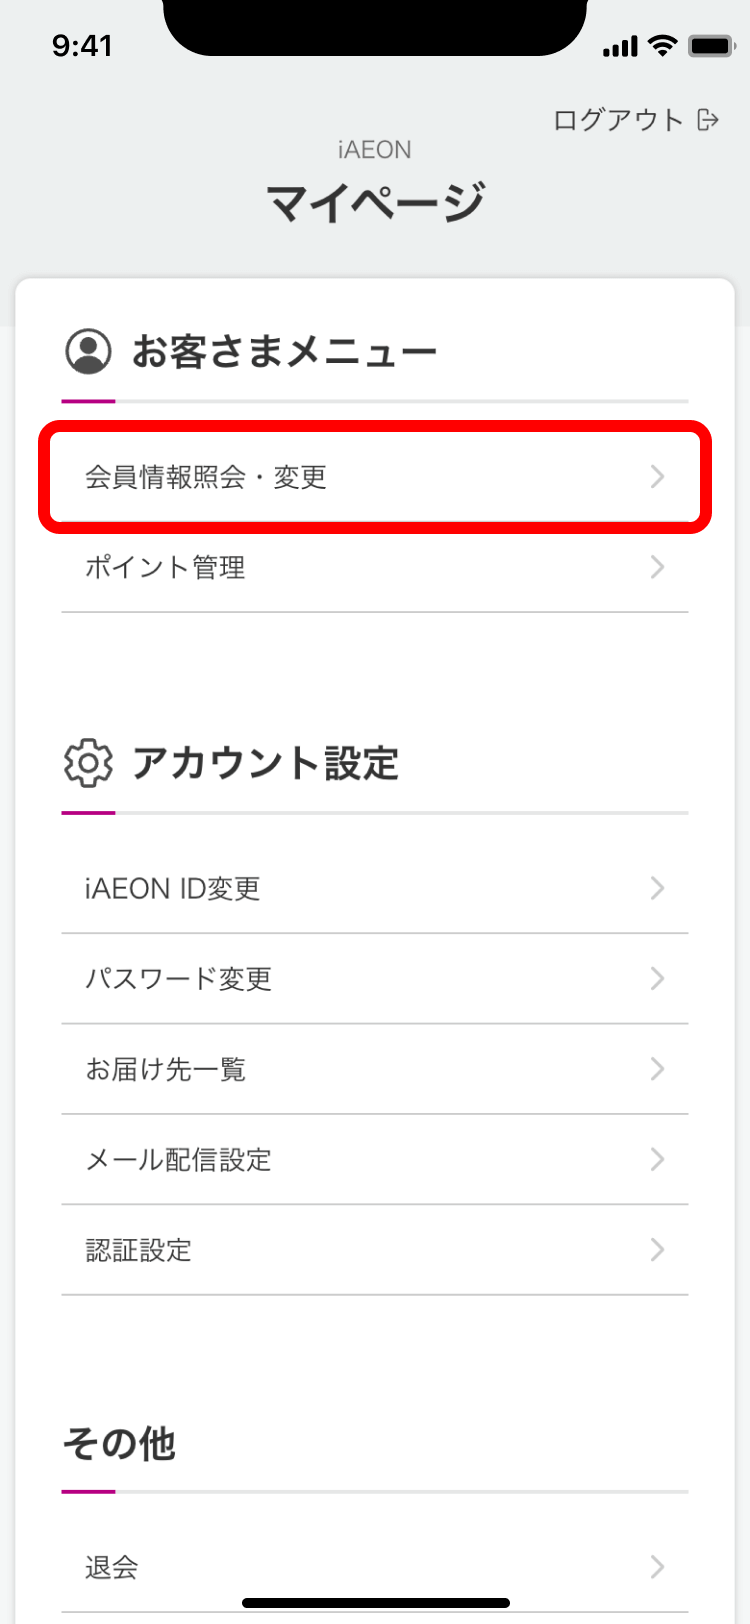Click the account settings gear icon
The height and width of the screenshot is (1624, 750).
point(88,763)
